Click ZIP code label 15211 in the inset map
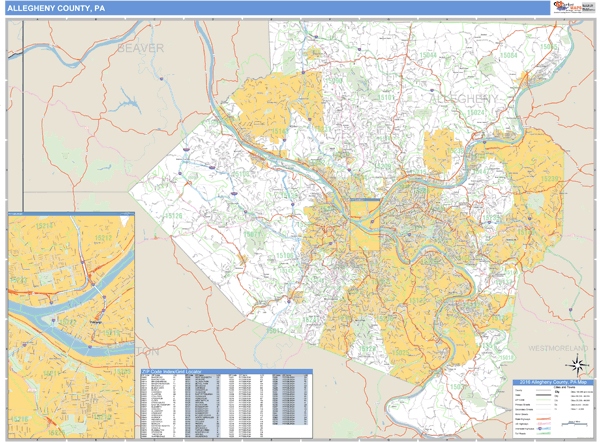This screenshot has width=600, height=442. pos(51,373)
